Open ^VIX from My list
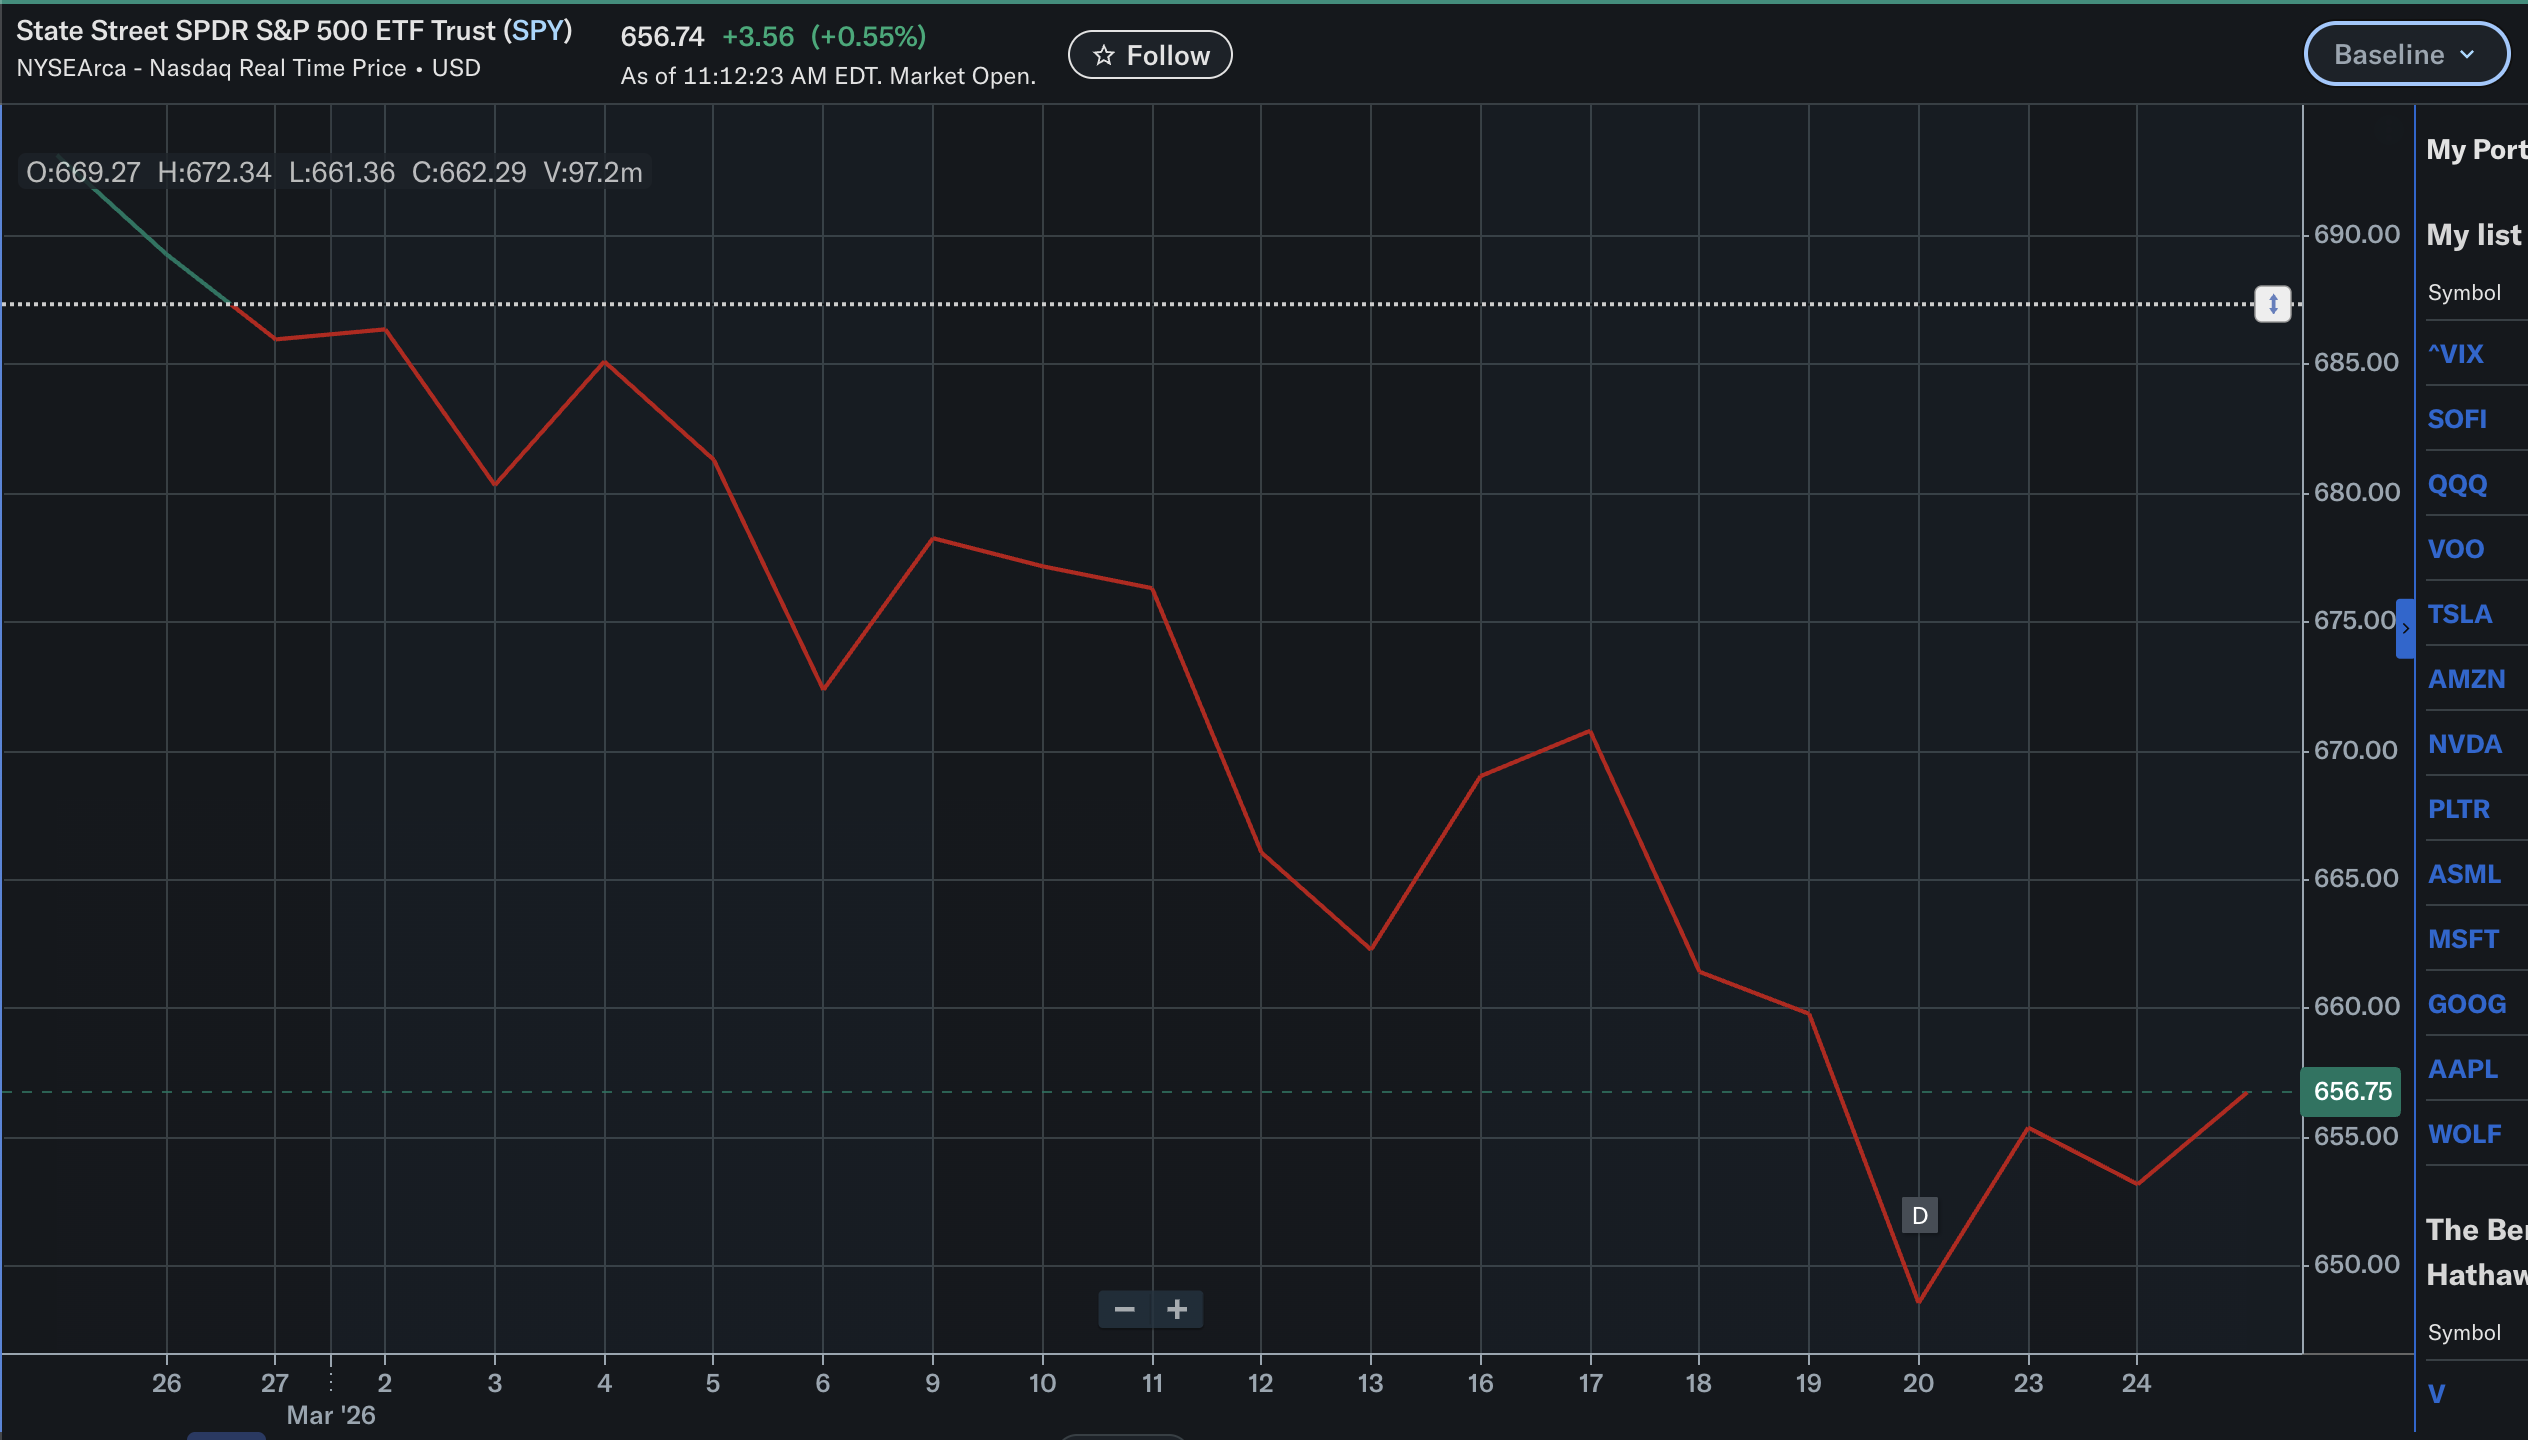This screenshot has width=2528, height=1440. [x=2455, y=354]
